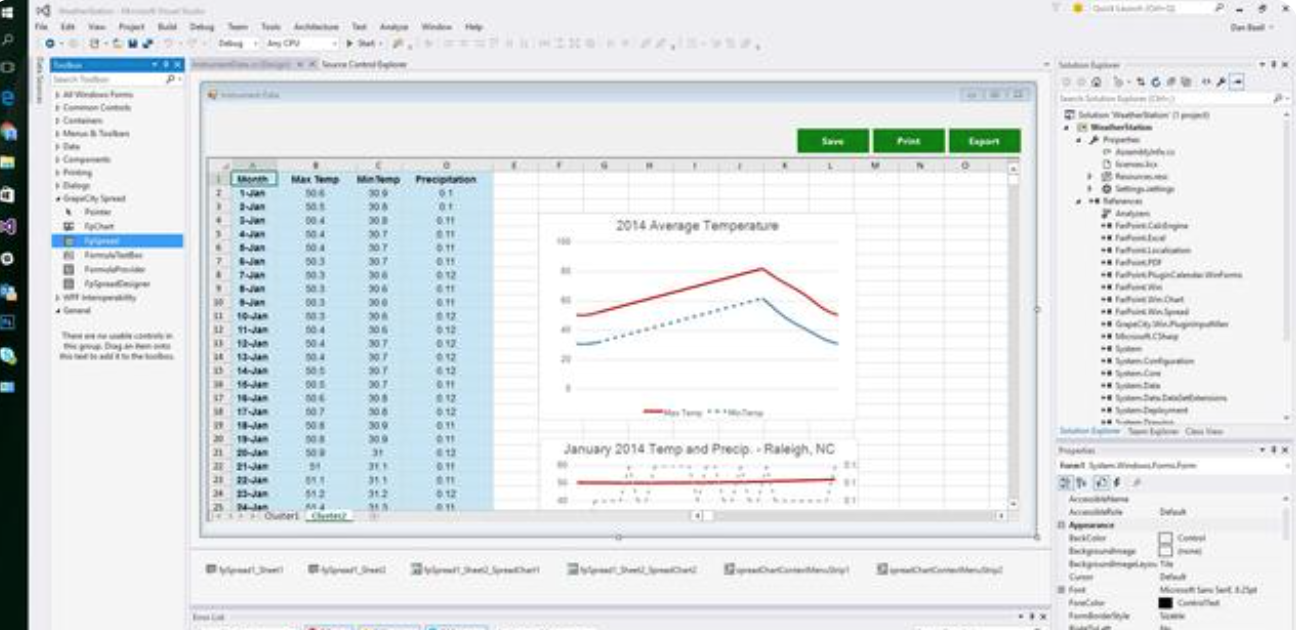Click the Search Toolbox input field
1296x630 pixels.
pyautogui.click(x=110, y=79)
